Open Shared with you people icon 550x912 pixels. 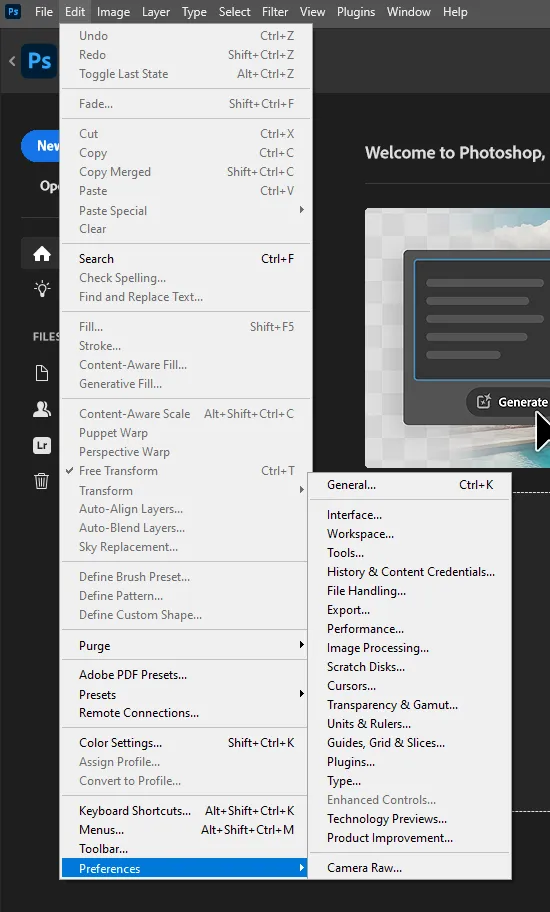(42, 409)
